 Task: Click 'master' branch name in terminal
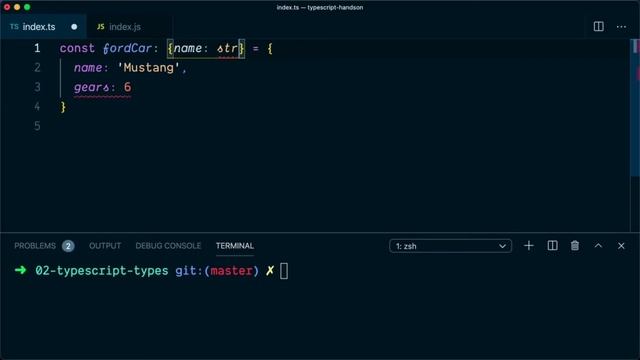(231, 271)
